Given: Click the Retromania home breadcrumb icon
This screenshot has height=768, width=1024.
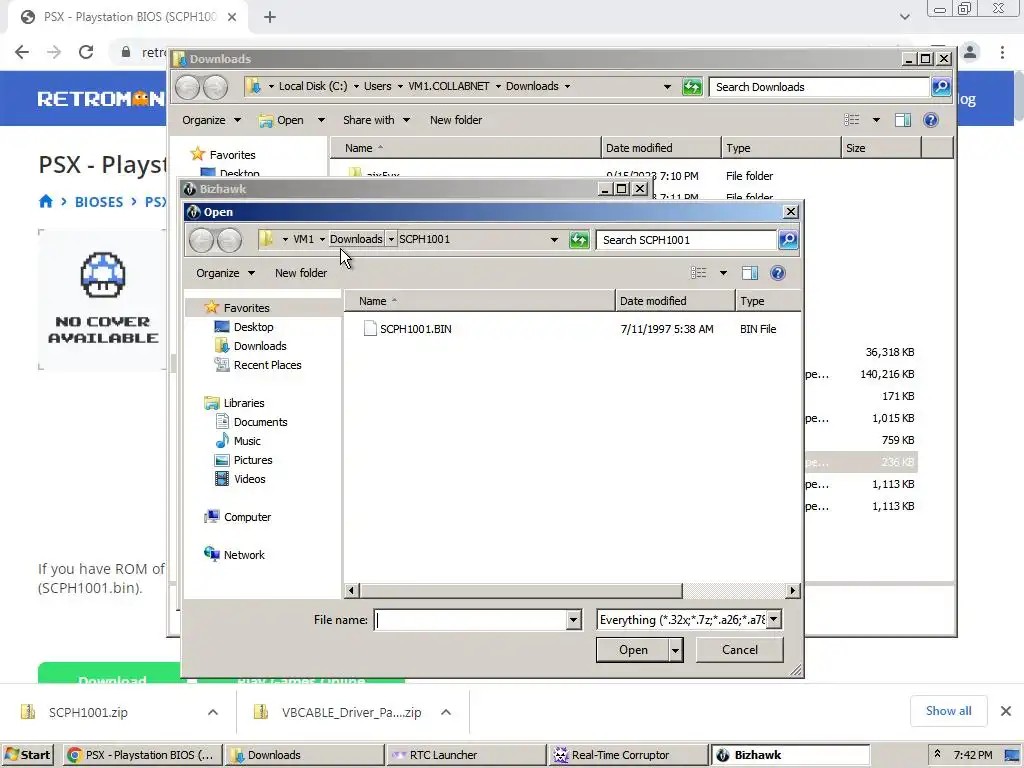Looking at the screenshot, I should [x=46, y=201].
